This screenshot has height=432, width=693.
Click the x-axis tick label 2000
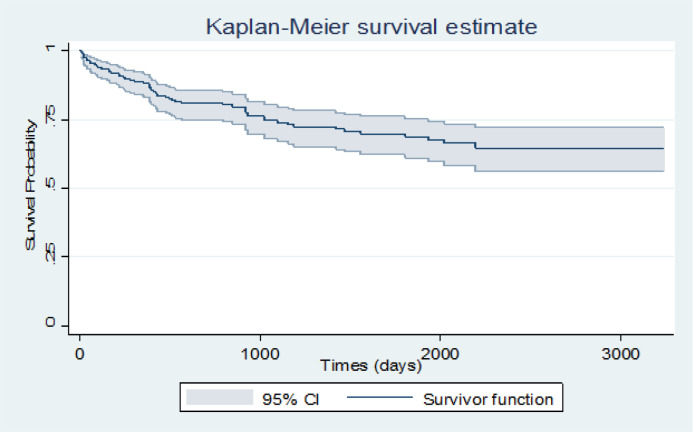pos(440,354)
